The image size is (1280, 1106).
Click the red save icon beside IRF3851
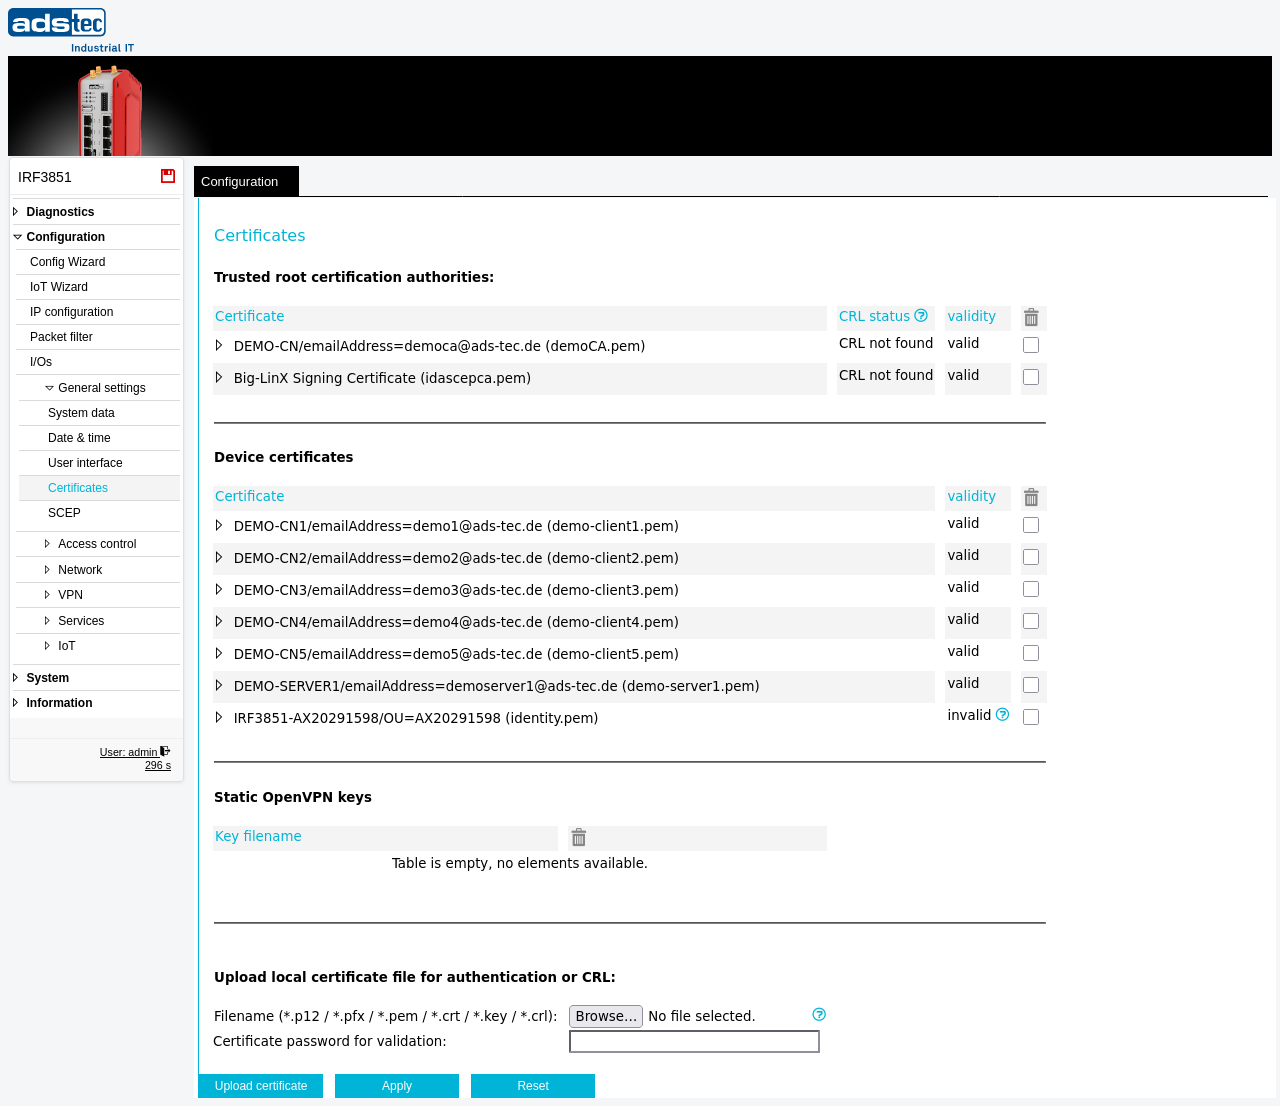click(x=168, y=176)
